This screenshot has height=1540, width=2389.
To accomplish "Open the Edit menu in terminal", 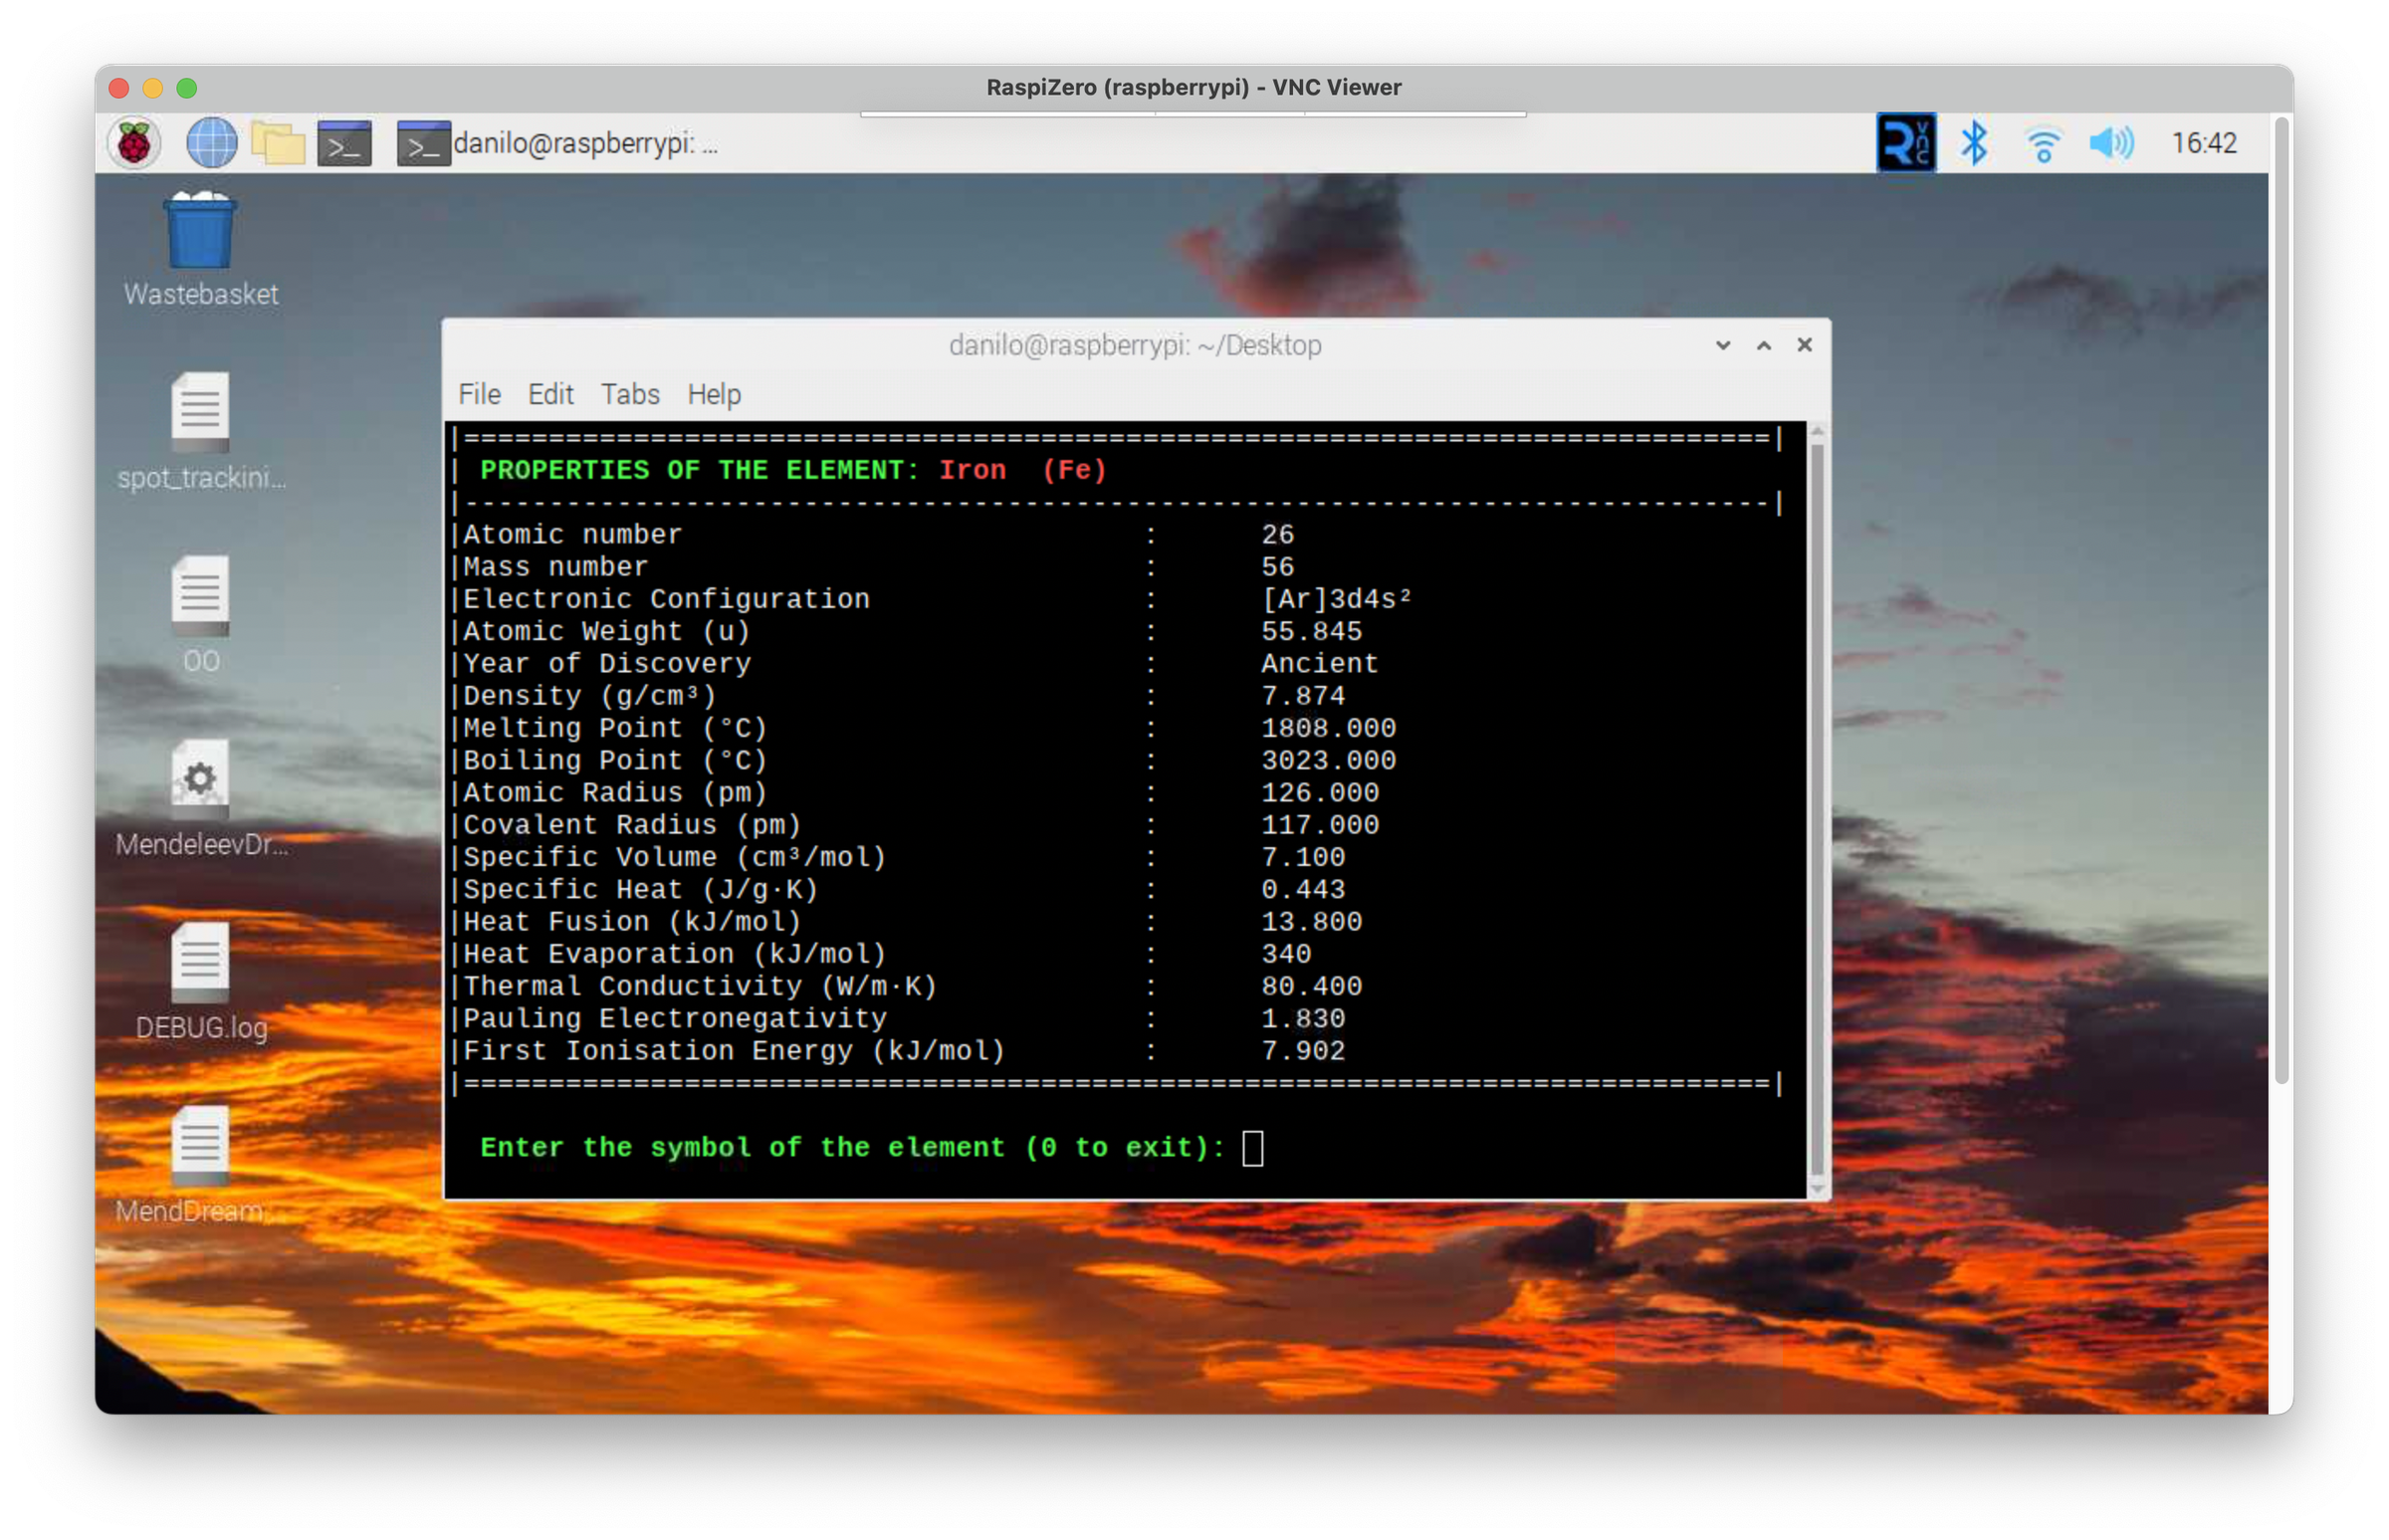I will coord(550,394).
